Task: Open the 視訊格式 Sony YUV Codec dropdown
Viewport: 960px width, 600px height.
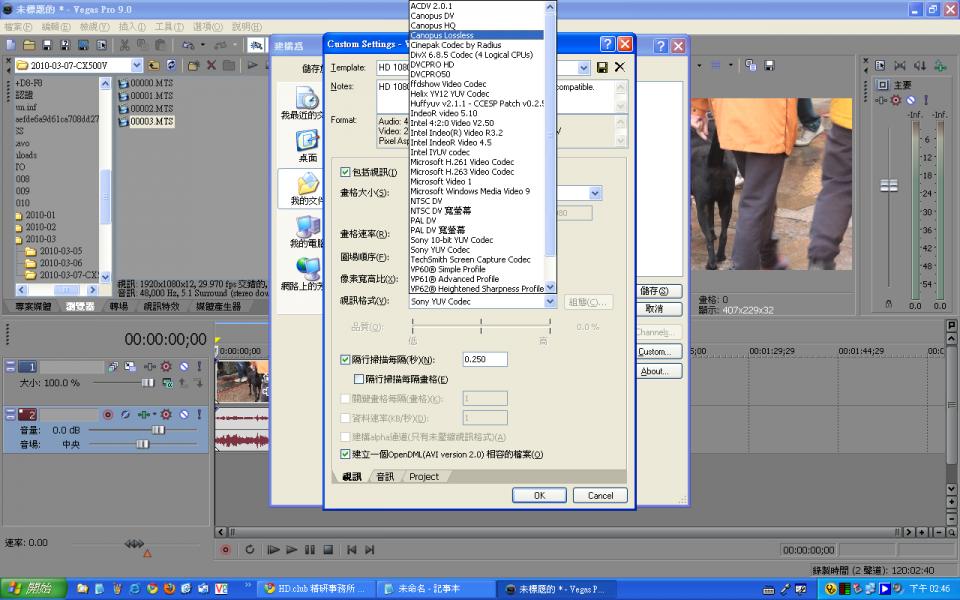Action: pos(550,301)
